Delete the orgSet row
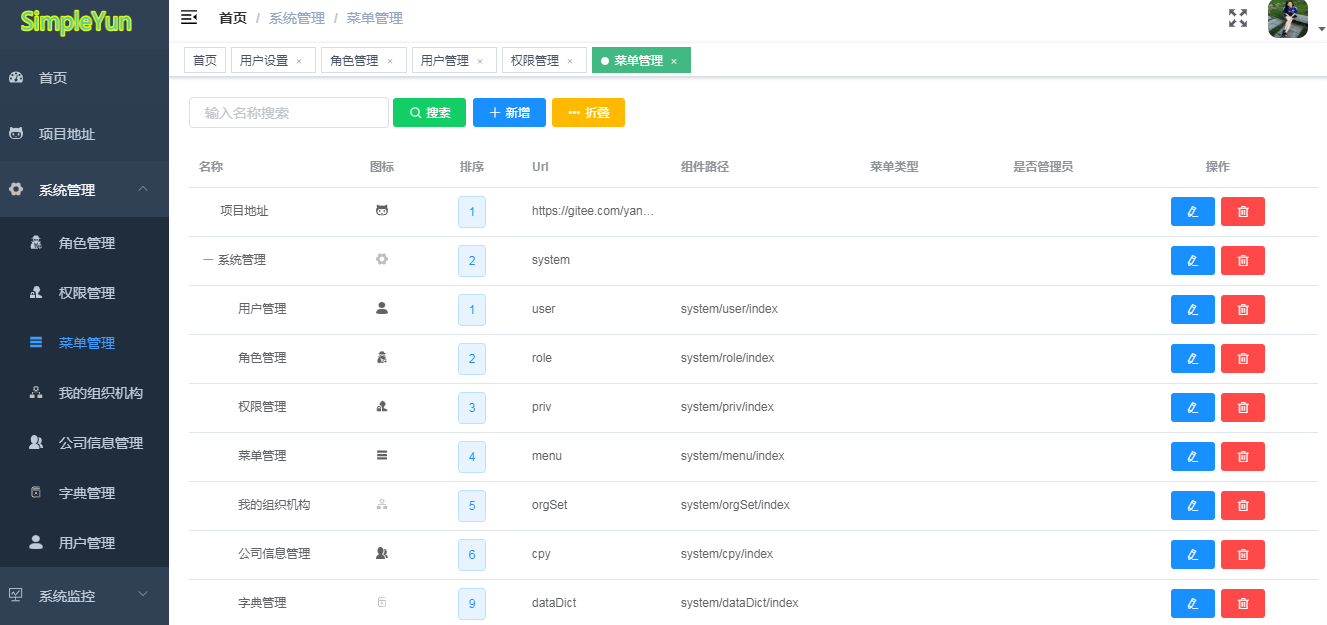Viewport: 1327px width, 625px height. click(1243, 505)
